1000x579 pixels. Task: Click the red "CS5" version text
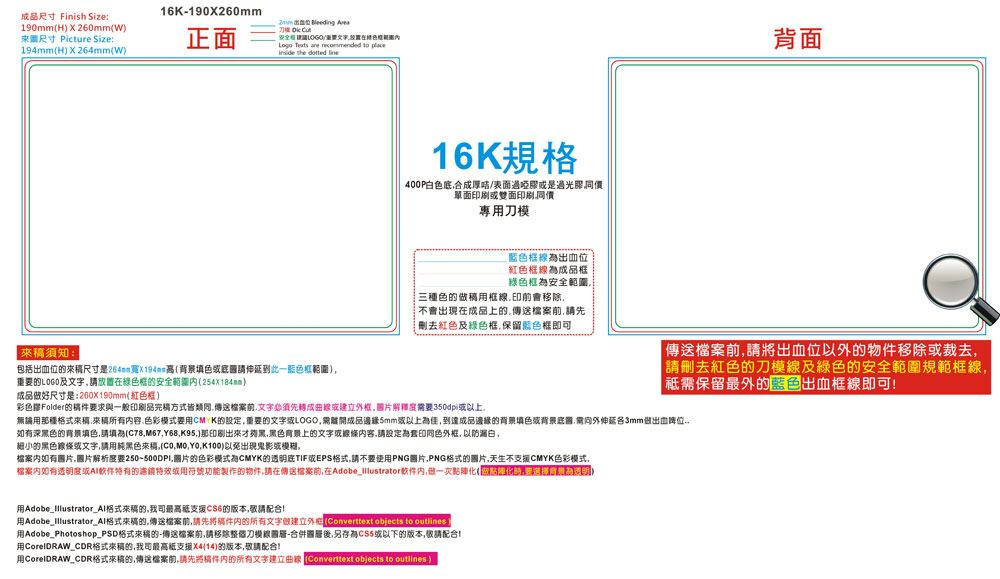coord(366,534)
